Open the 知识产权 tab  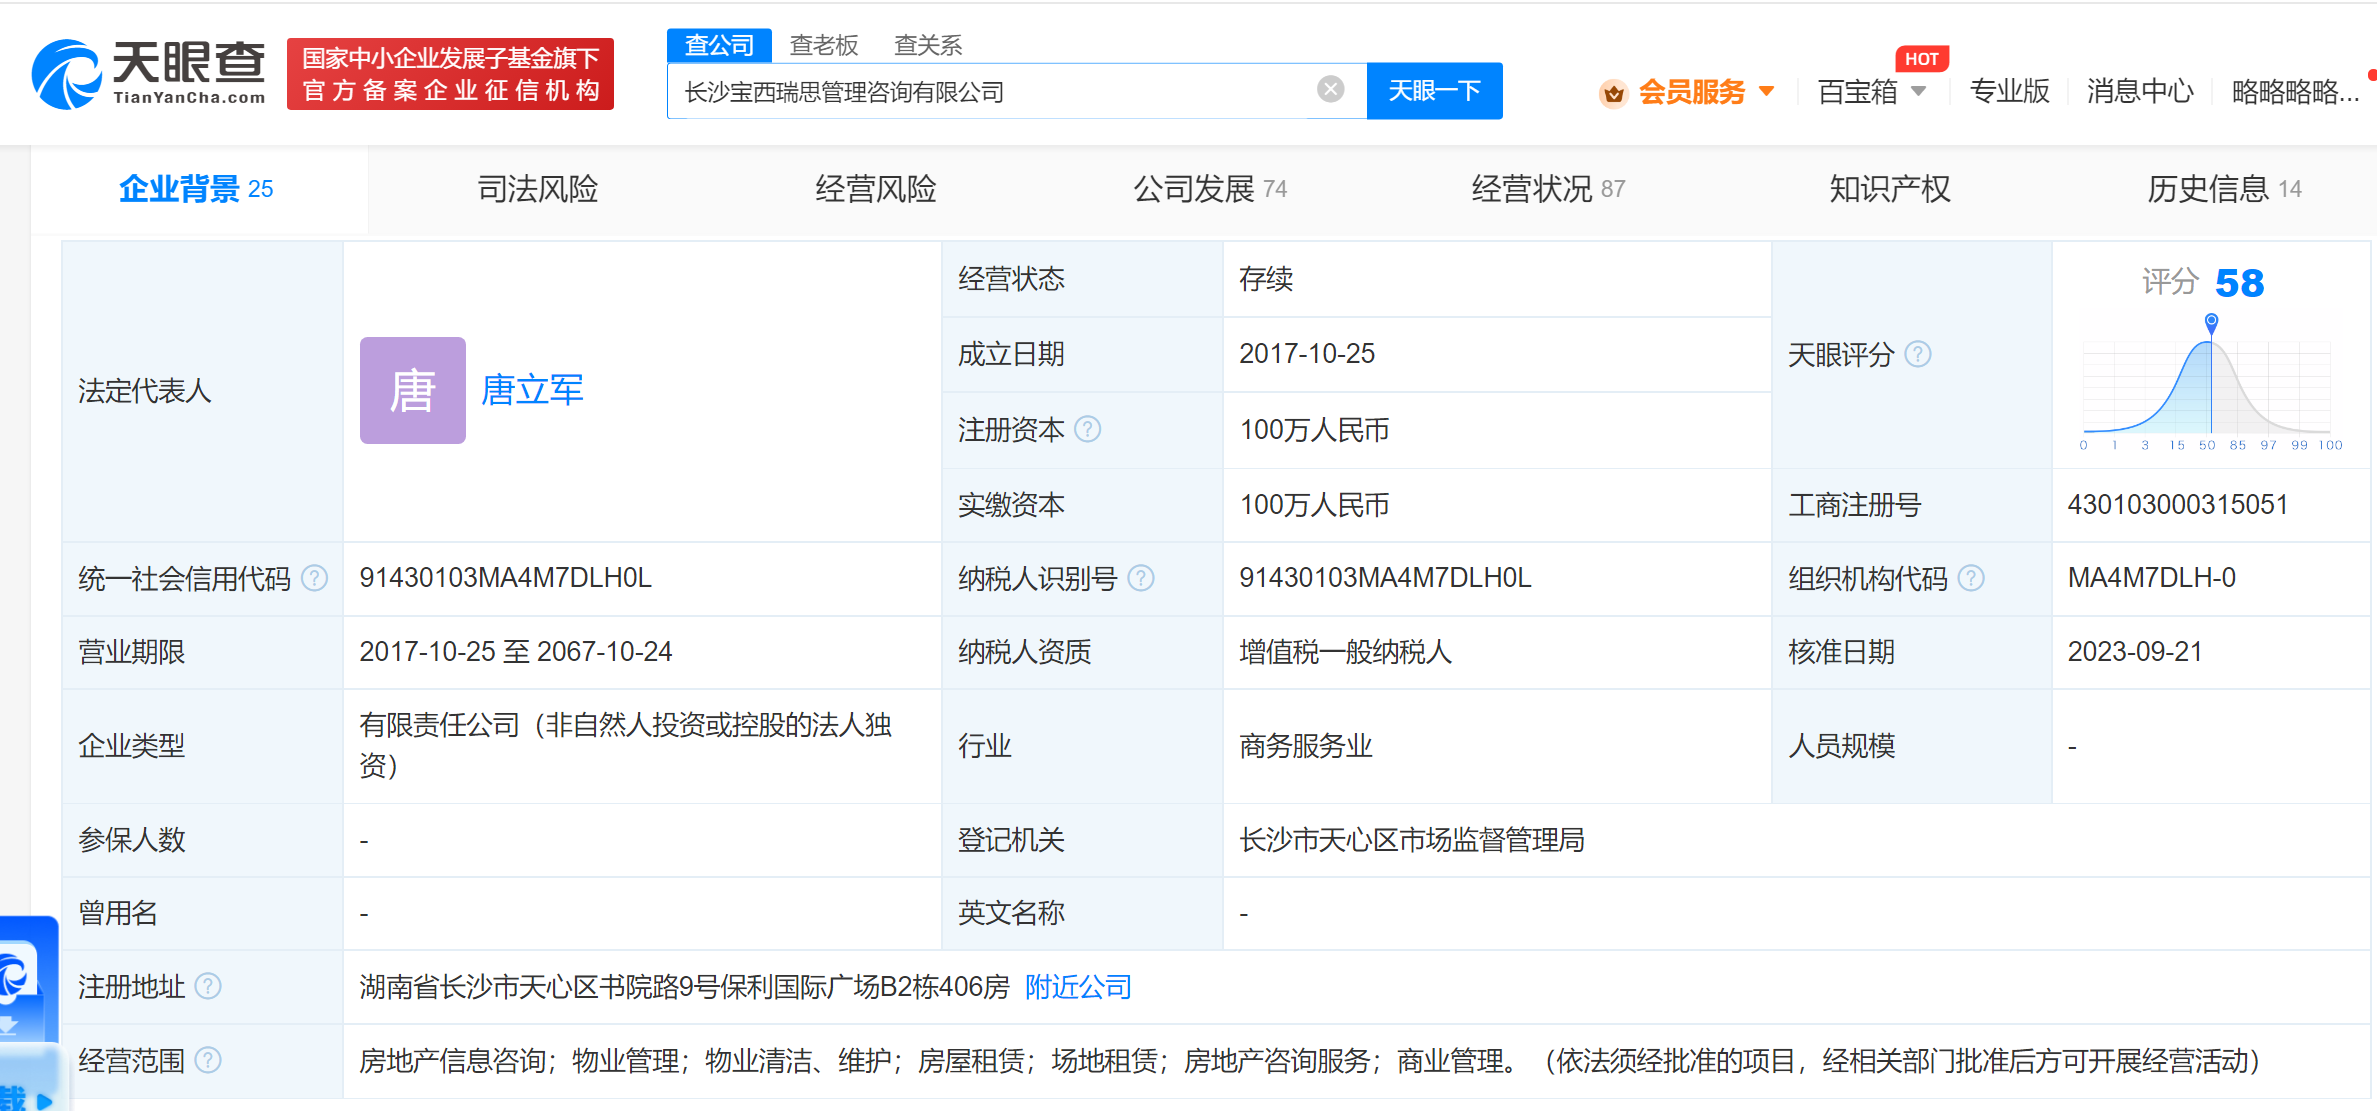coord(1889,189)
